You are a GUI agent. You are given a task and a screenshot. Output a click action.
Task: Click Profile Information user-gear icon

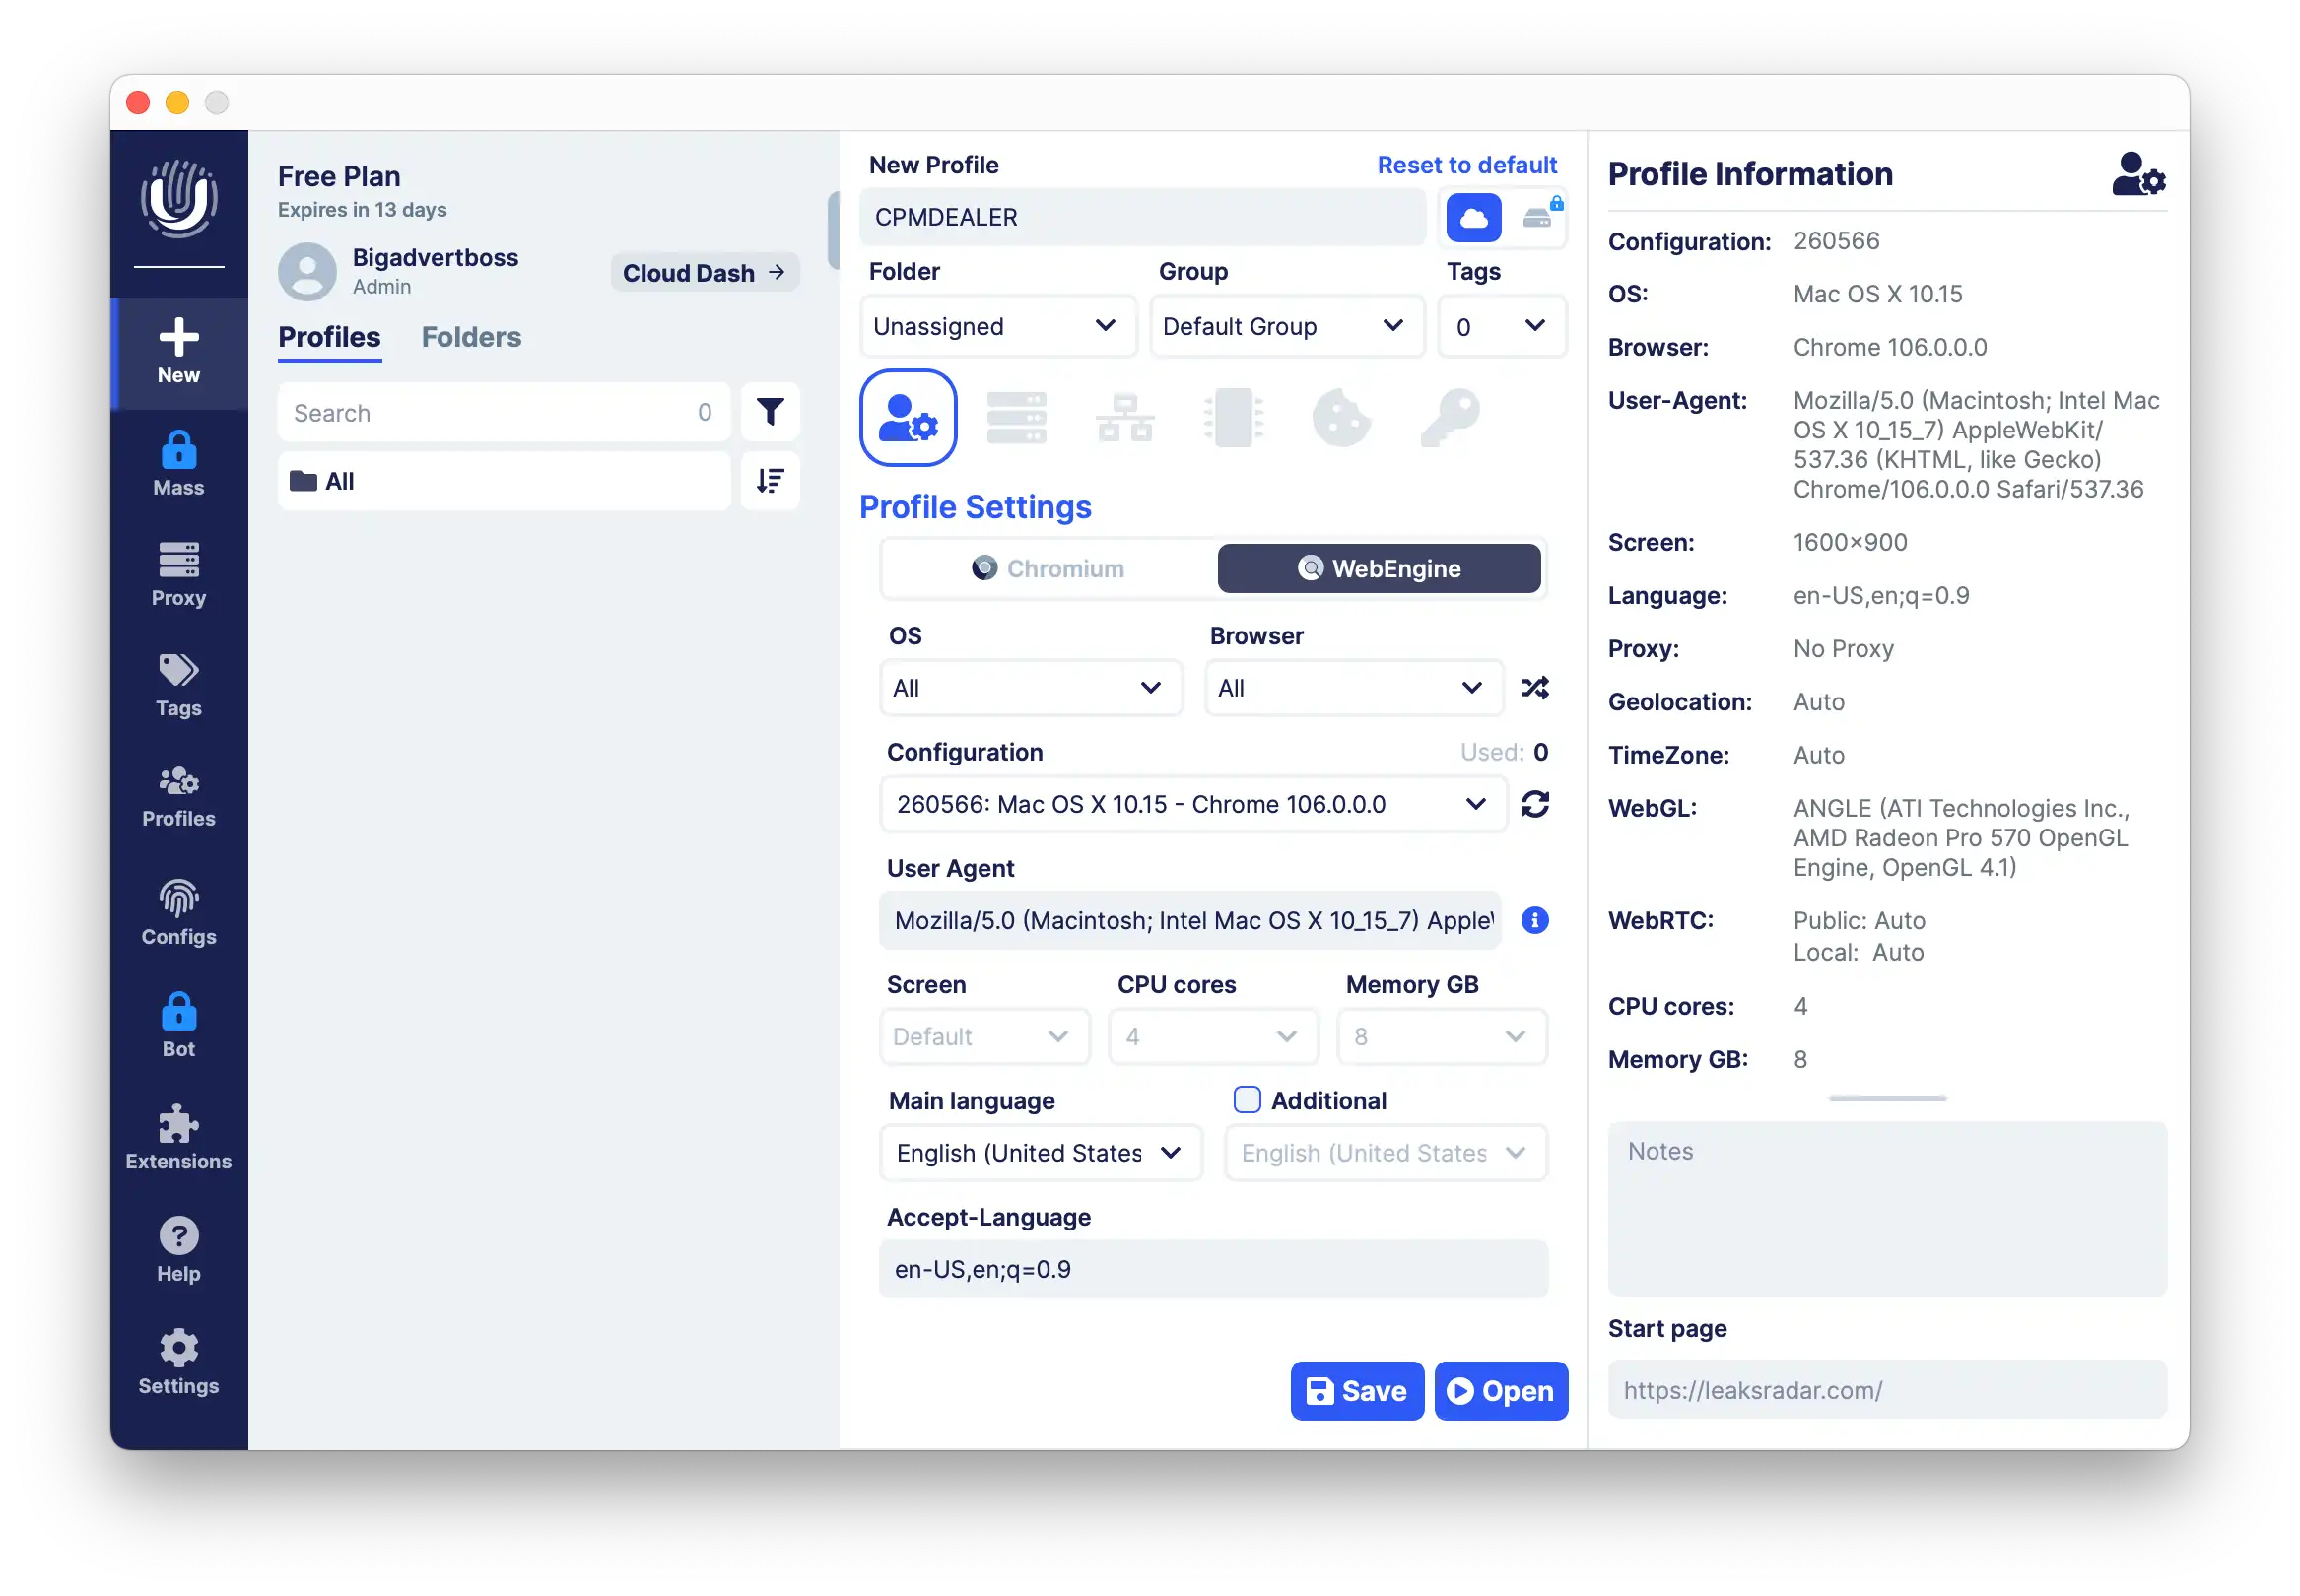2138,174
